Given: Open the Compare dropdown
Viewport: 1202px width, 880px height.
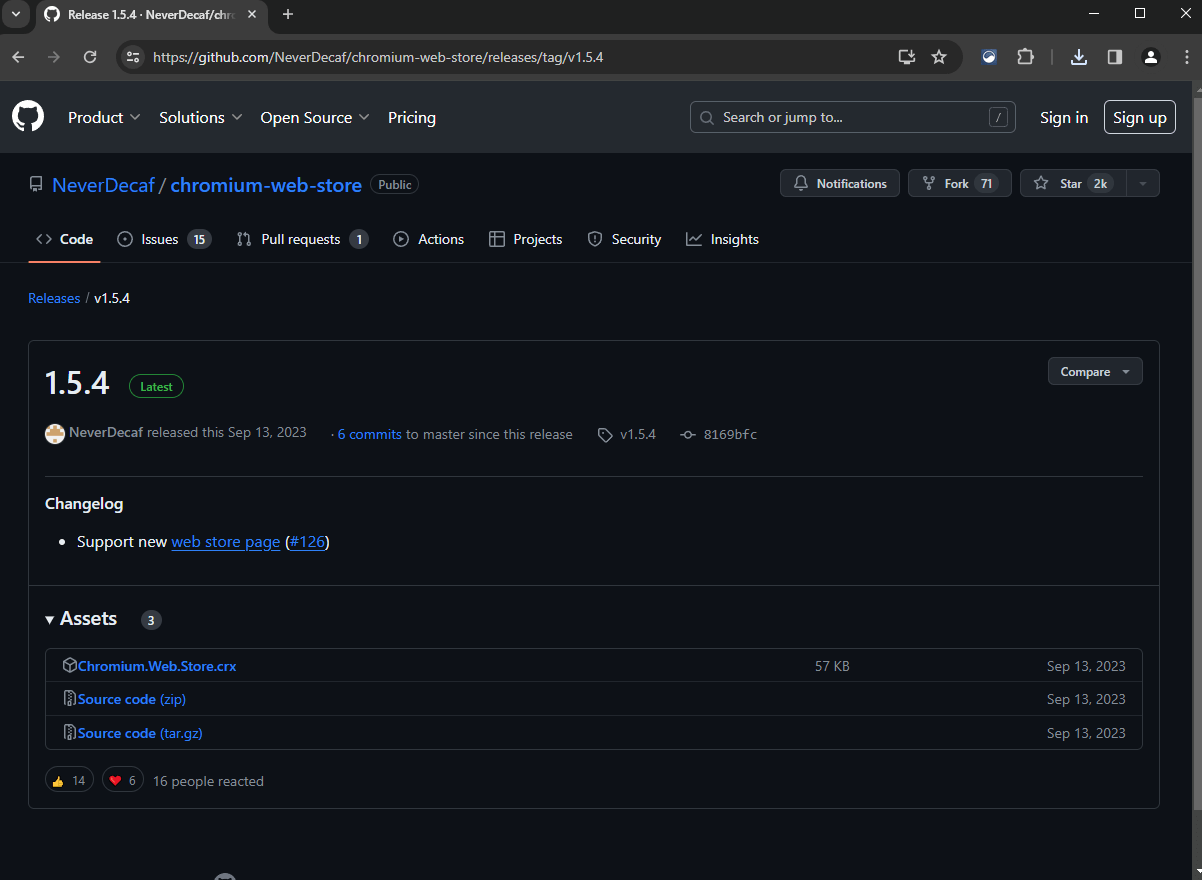Looking at the screenshot, I should tap(1095, 372).
